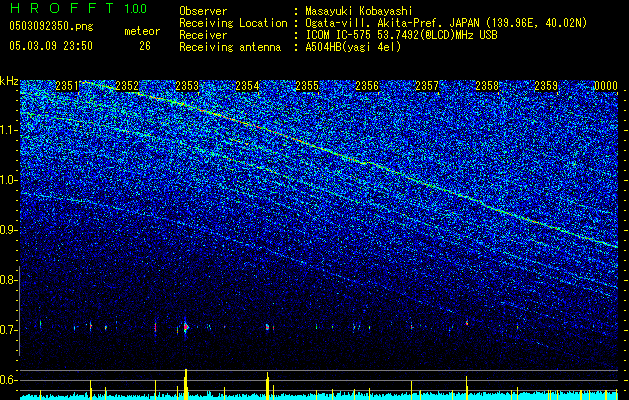Click the 2355 time marker
Viewport: 629px width, 400px height.
(x=307, y=86)
